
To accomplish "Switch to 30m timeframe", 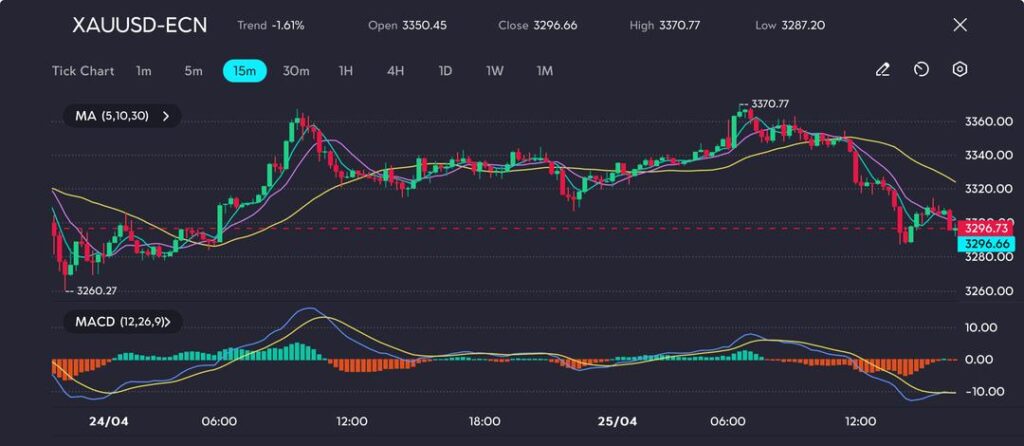I will (x=296, y=71).
